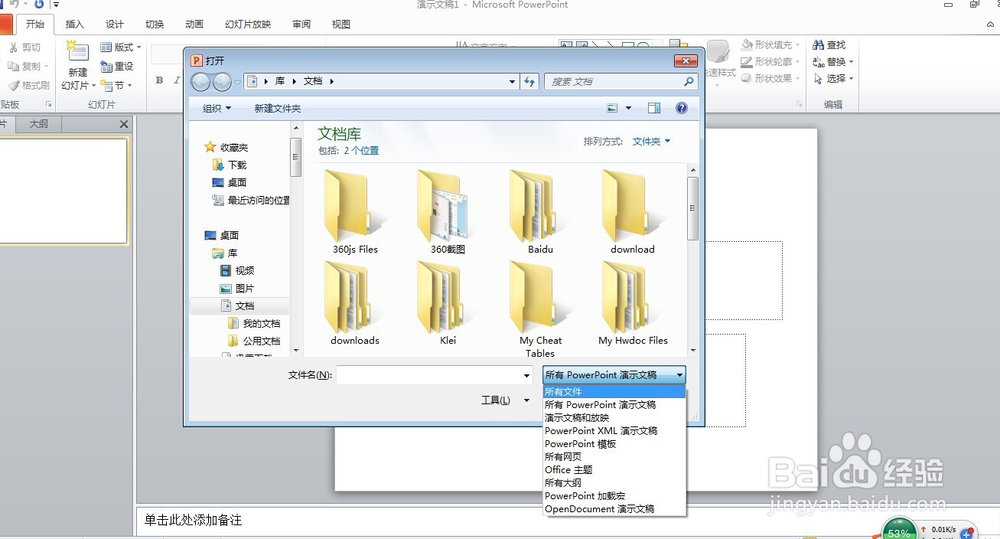Viewport: 1000px width, 539px height.
Task: Click 形状效果 shape effects
Action: [x=770, y=78]
